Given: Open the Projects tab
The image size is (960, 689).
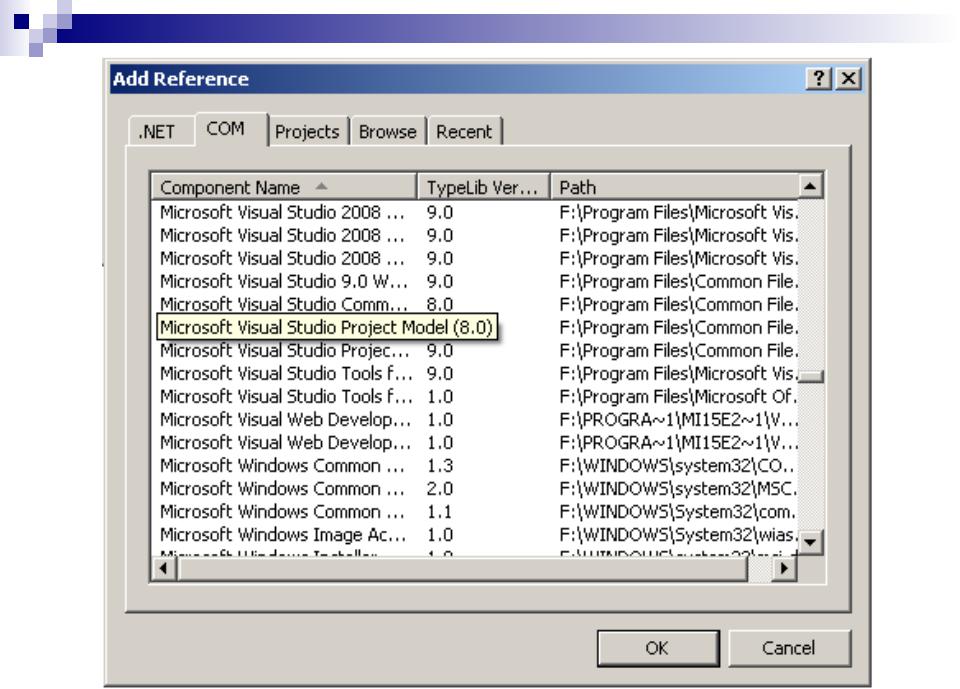Looking at the screenshot, I should click(308, 132).
